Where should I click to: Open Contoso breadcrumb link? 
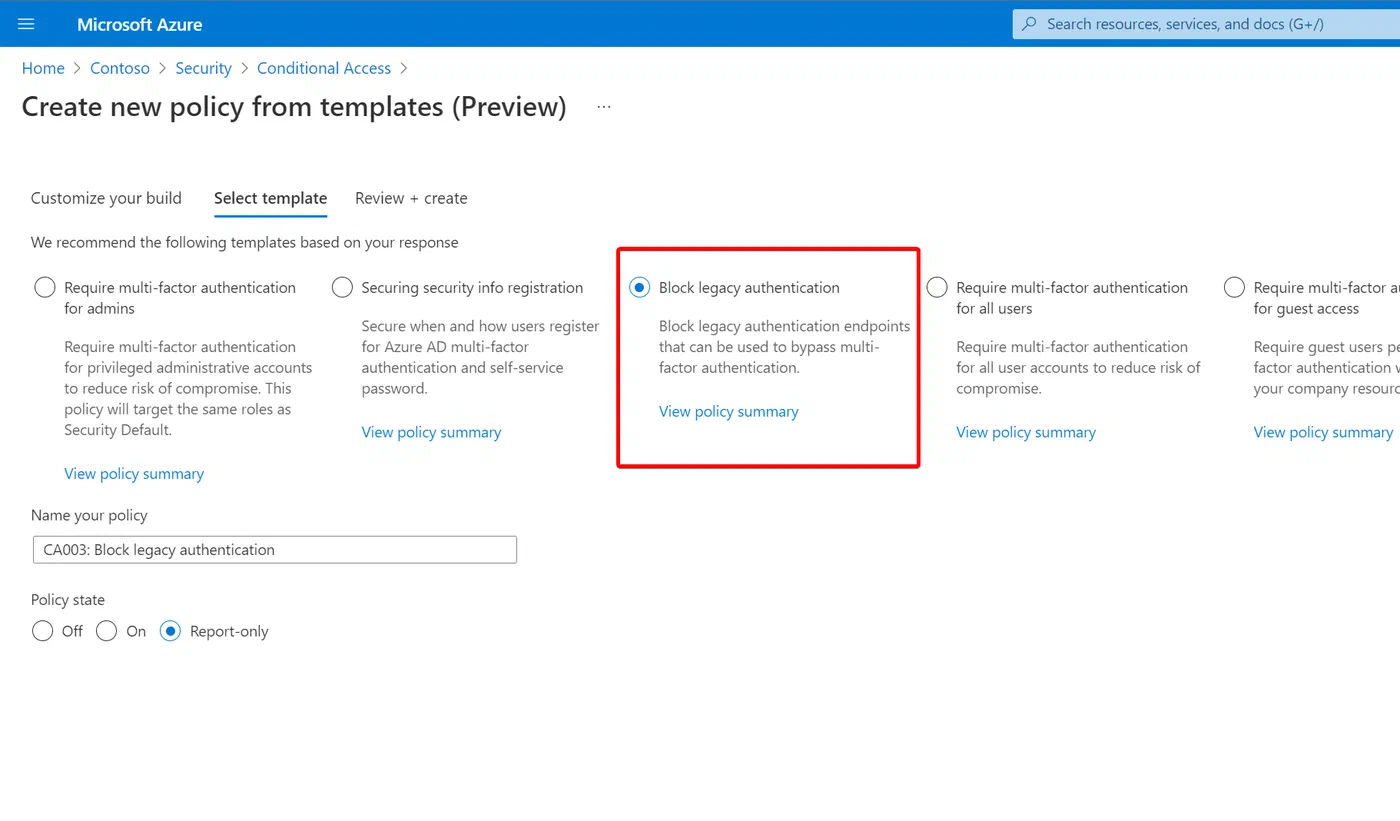pos(120,68)
